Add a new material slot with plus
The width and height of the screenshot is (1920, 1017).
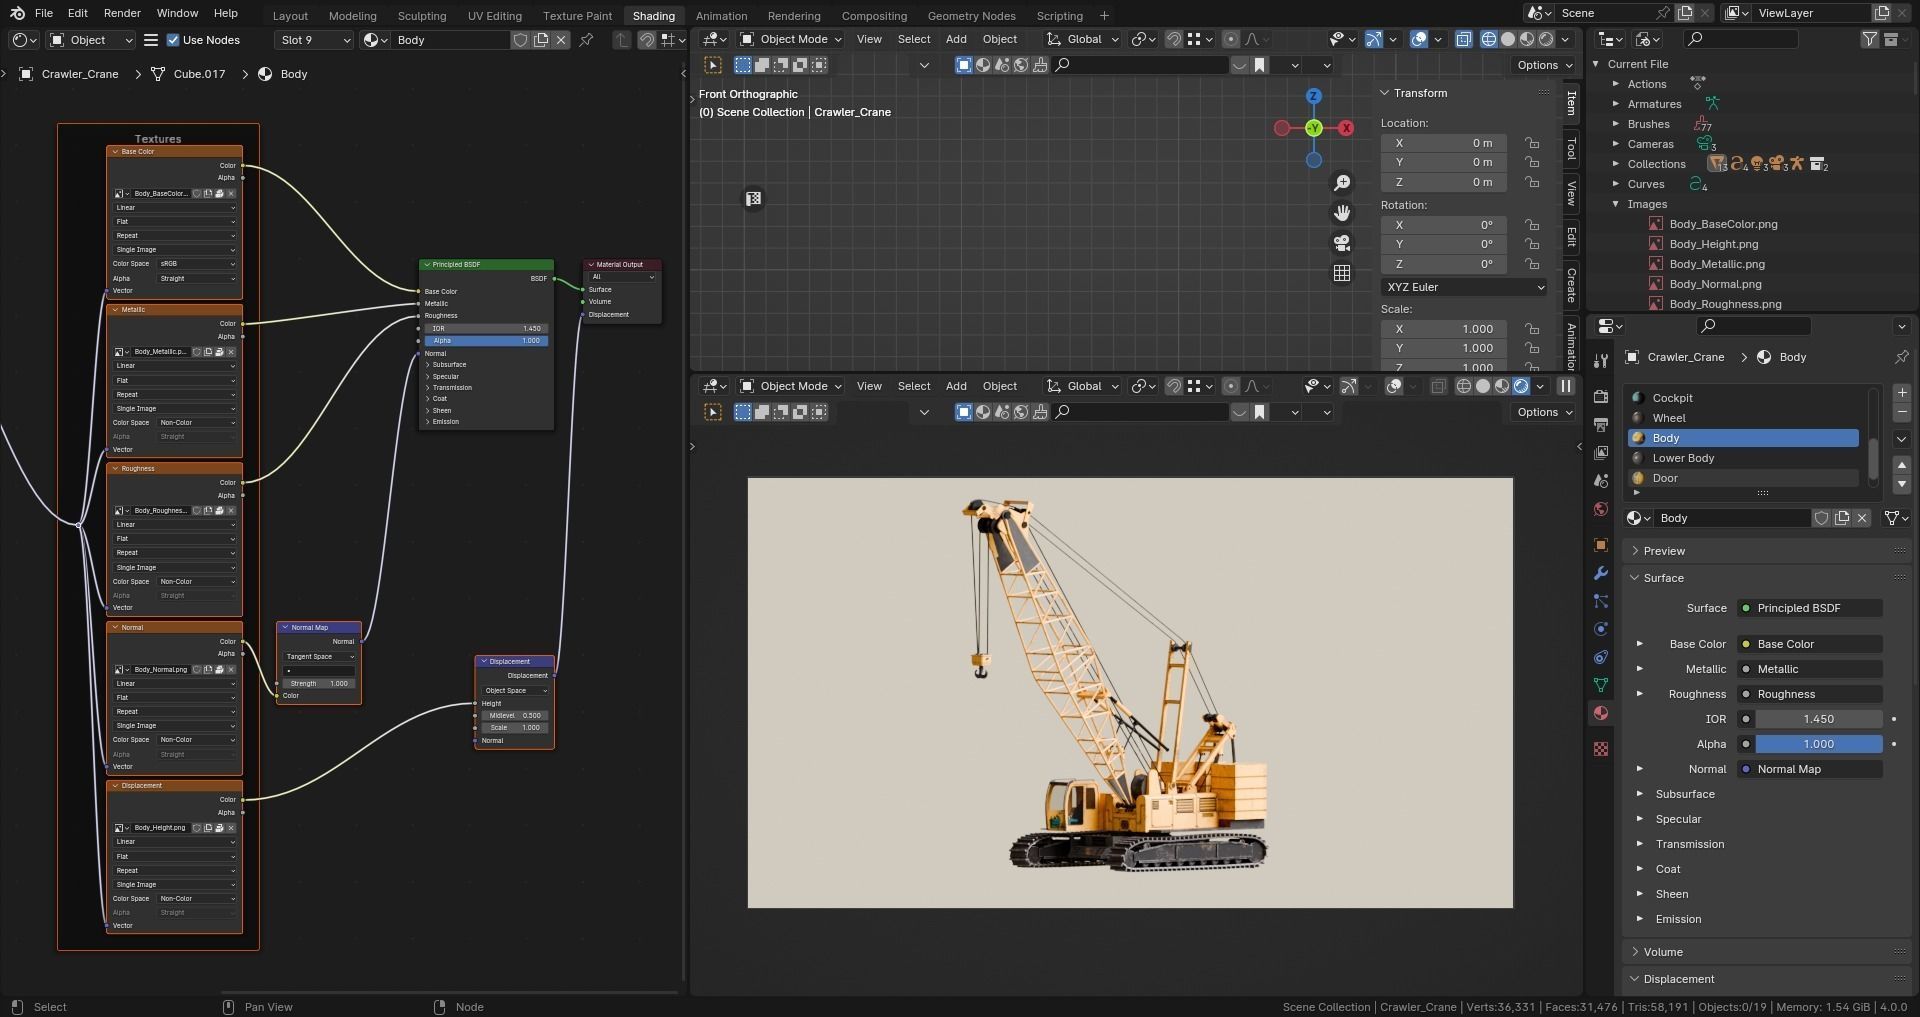point(1902,393)
